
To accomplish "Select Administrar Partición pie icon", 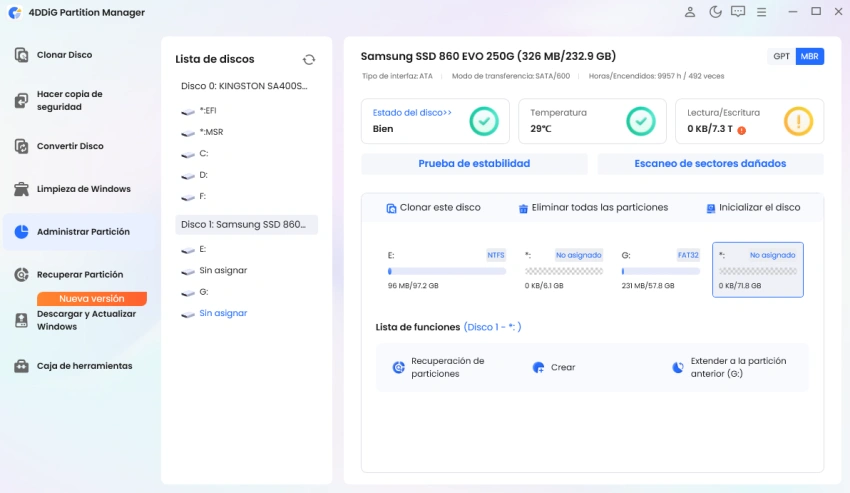I will coord(21,232).
